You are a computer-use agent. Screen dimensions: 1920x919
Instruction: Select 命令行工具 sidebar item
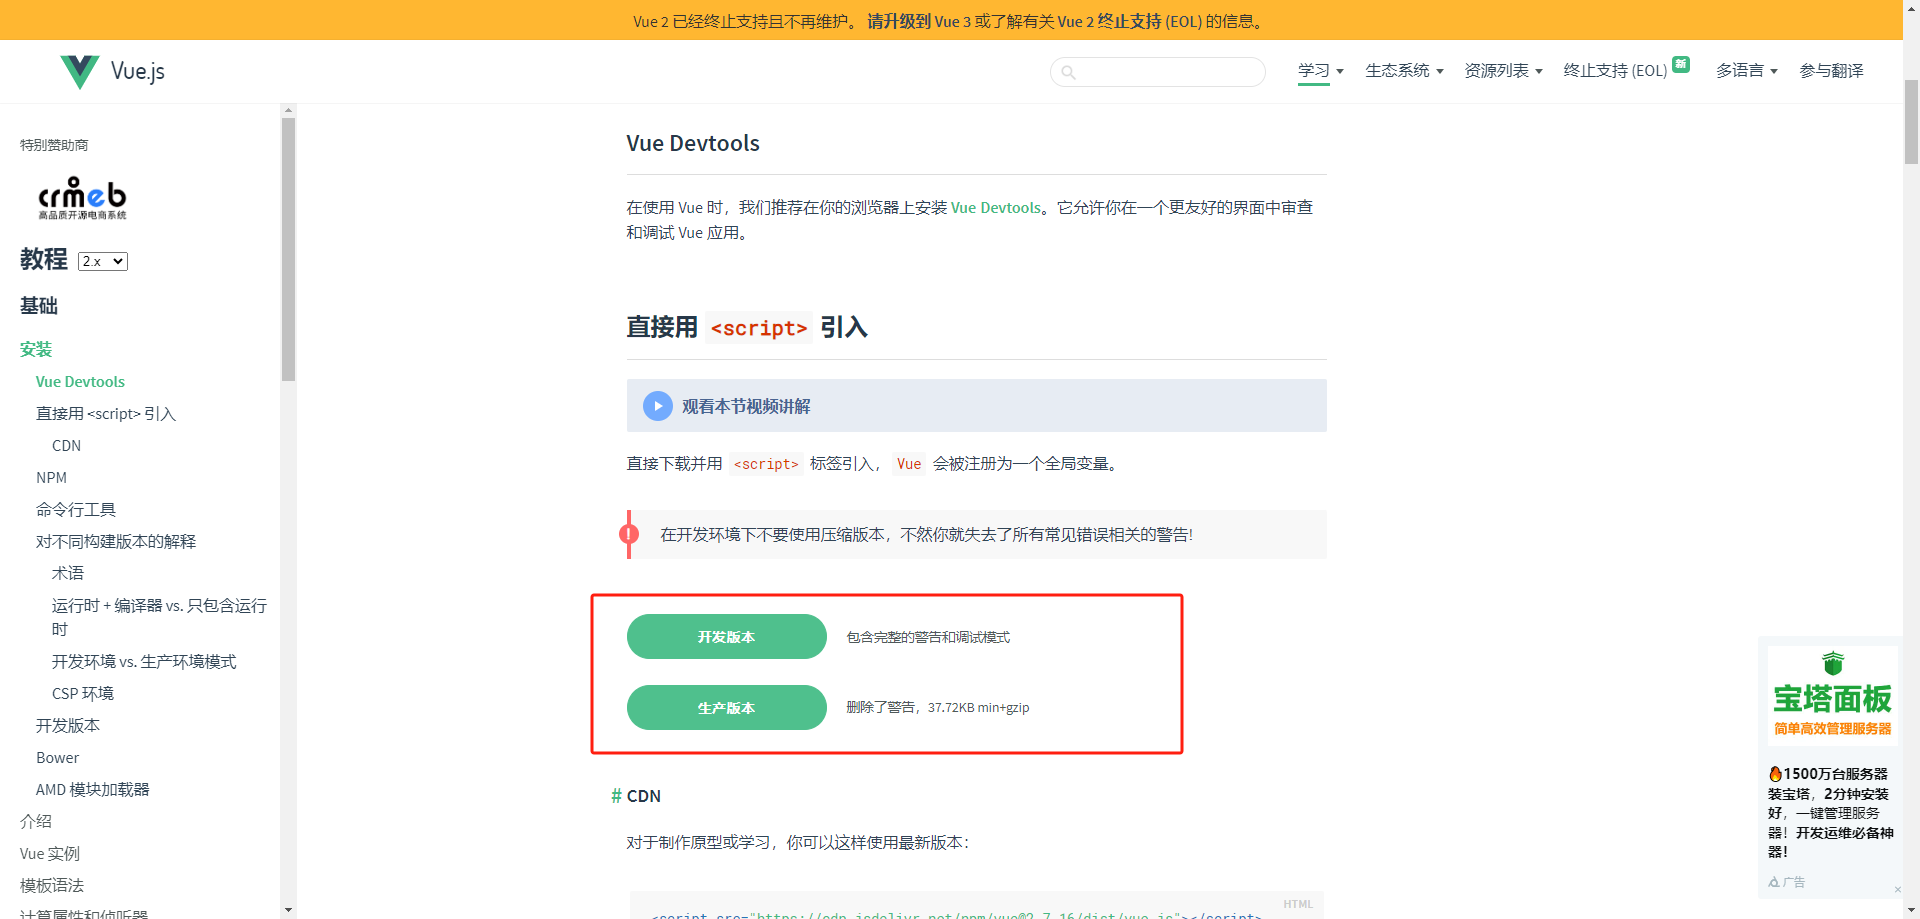[76, 510]
